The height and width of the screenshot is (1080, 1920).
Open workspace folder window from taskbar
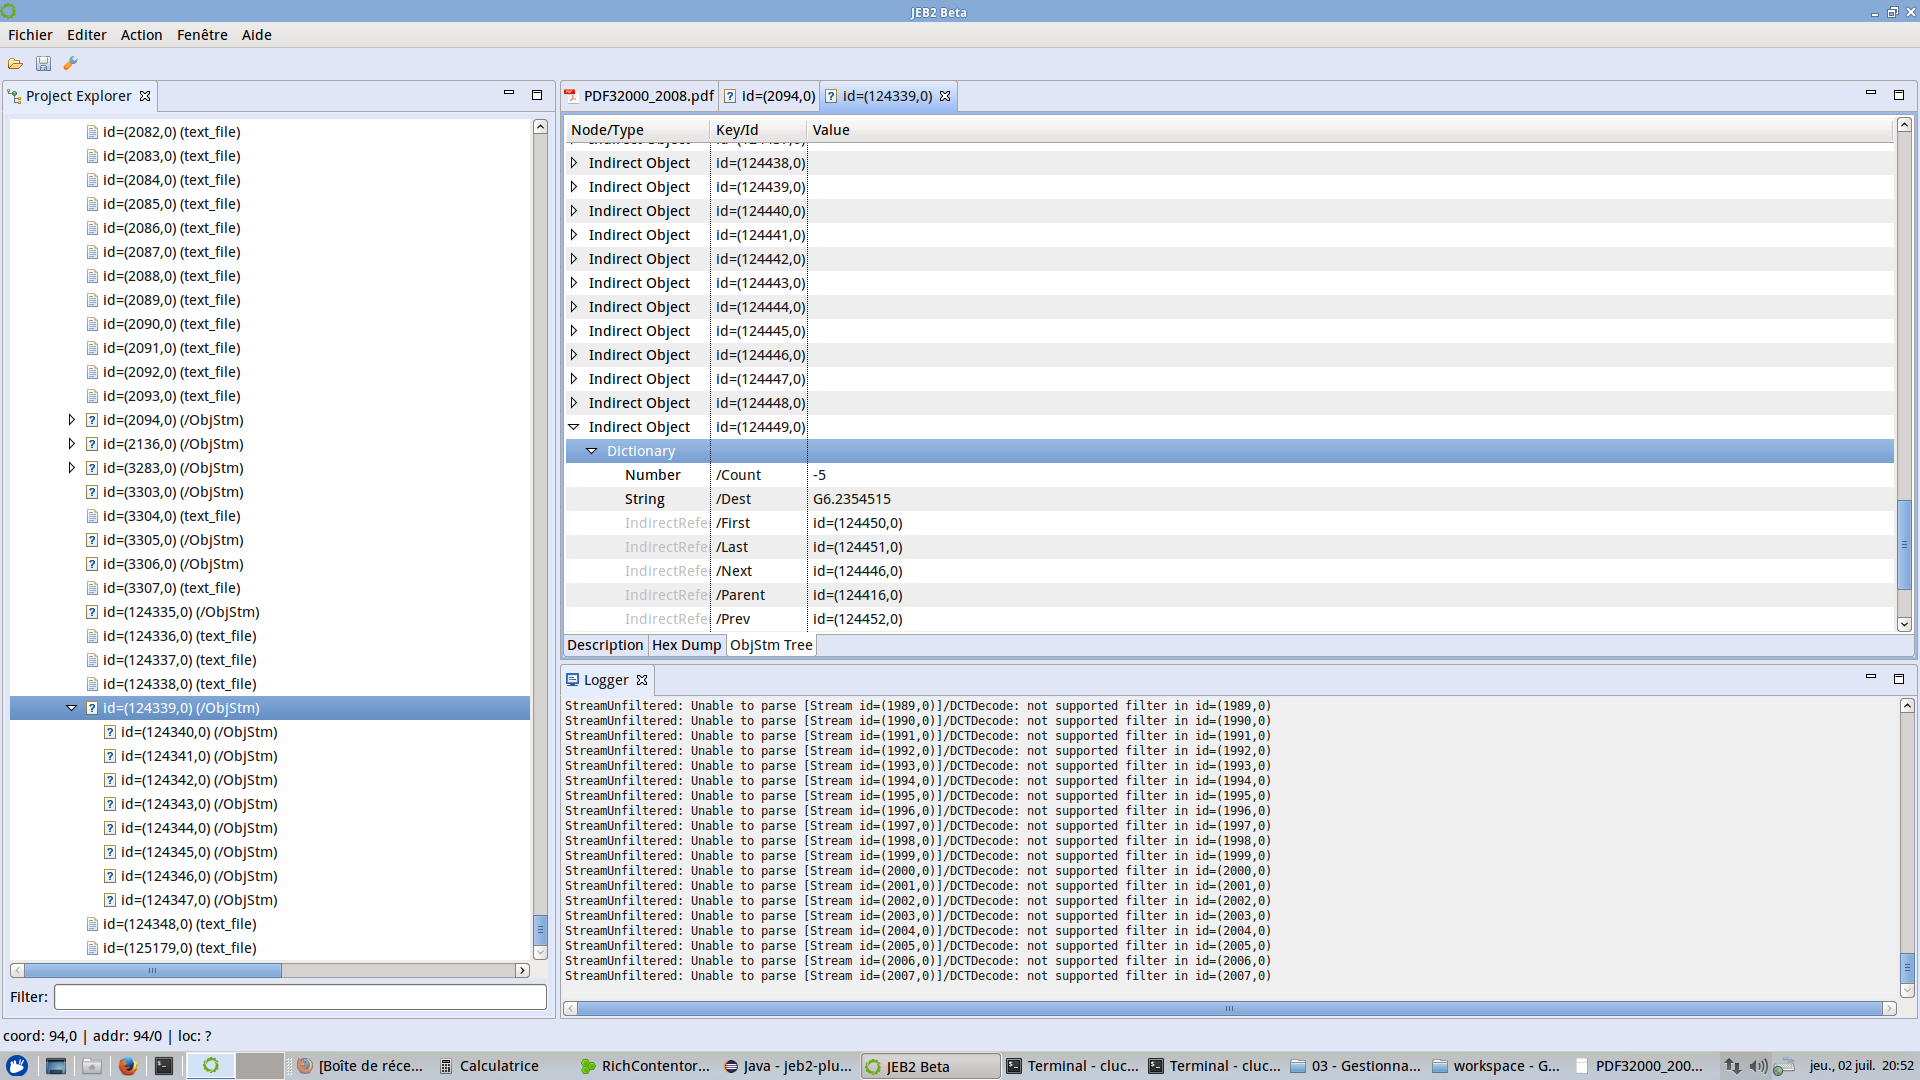point(1496,1066)
